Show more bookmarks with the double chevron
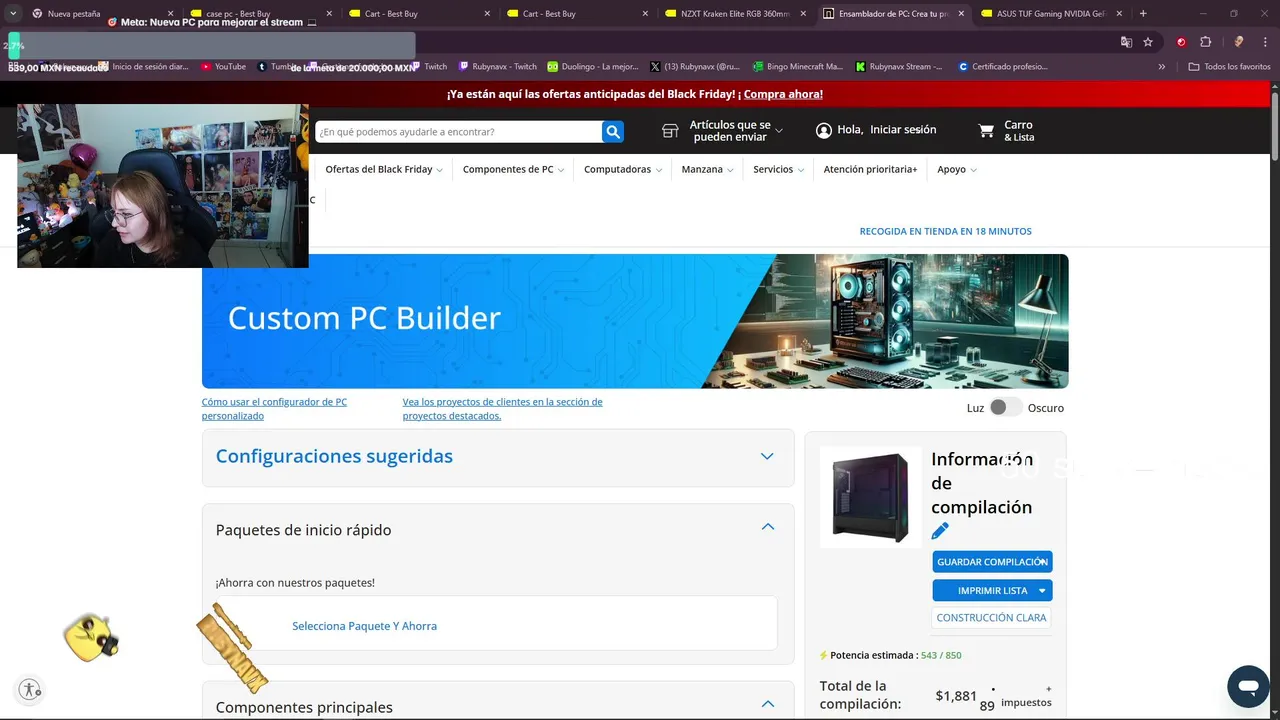This screenshot has width=1280, height=720. coord(1162,67)
